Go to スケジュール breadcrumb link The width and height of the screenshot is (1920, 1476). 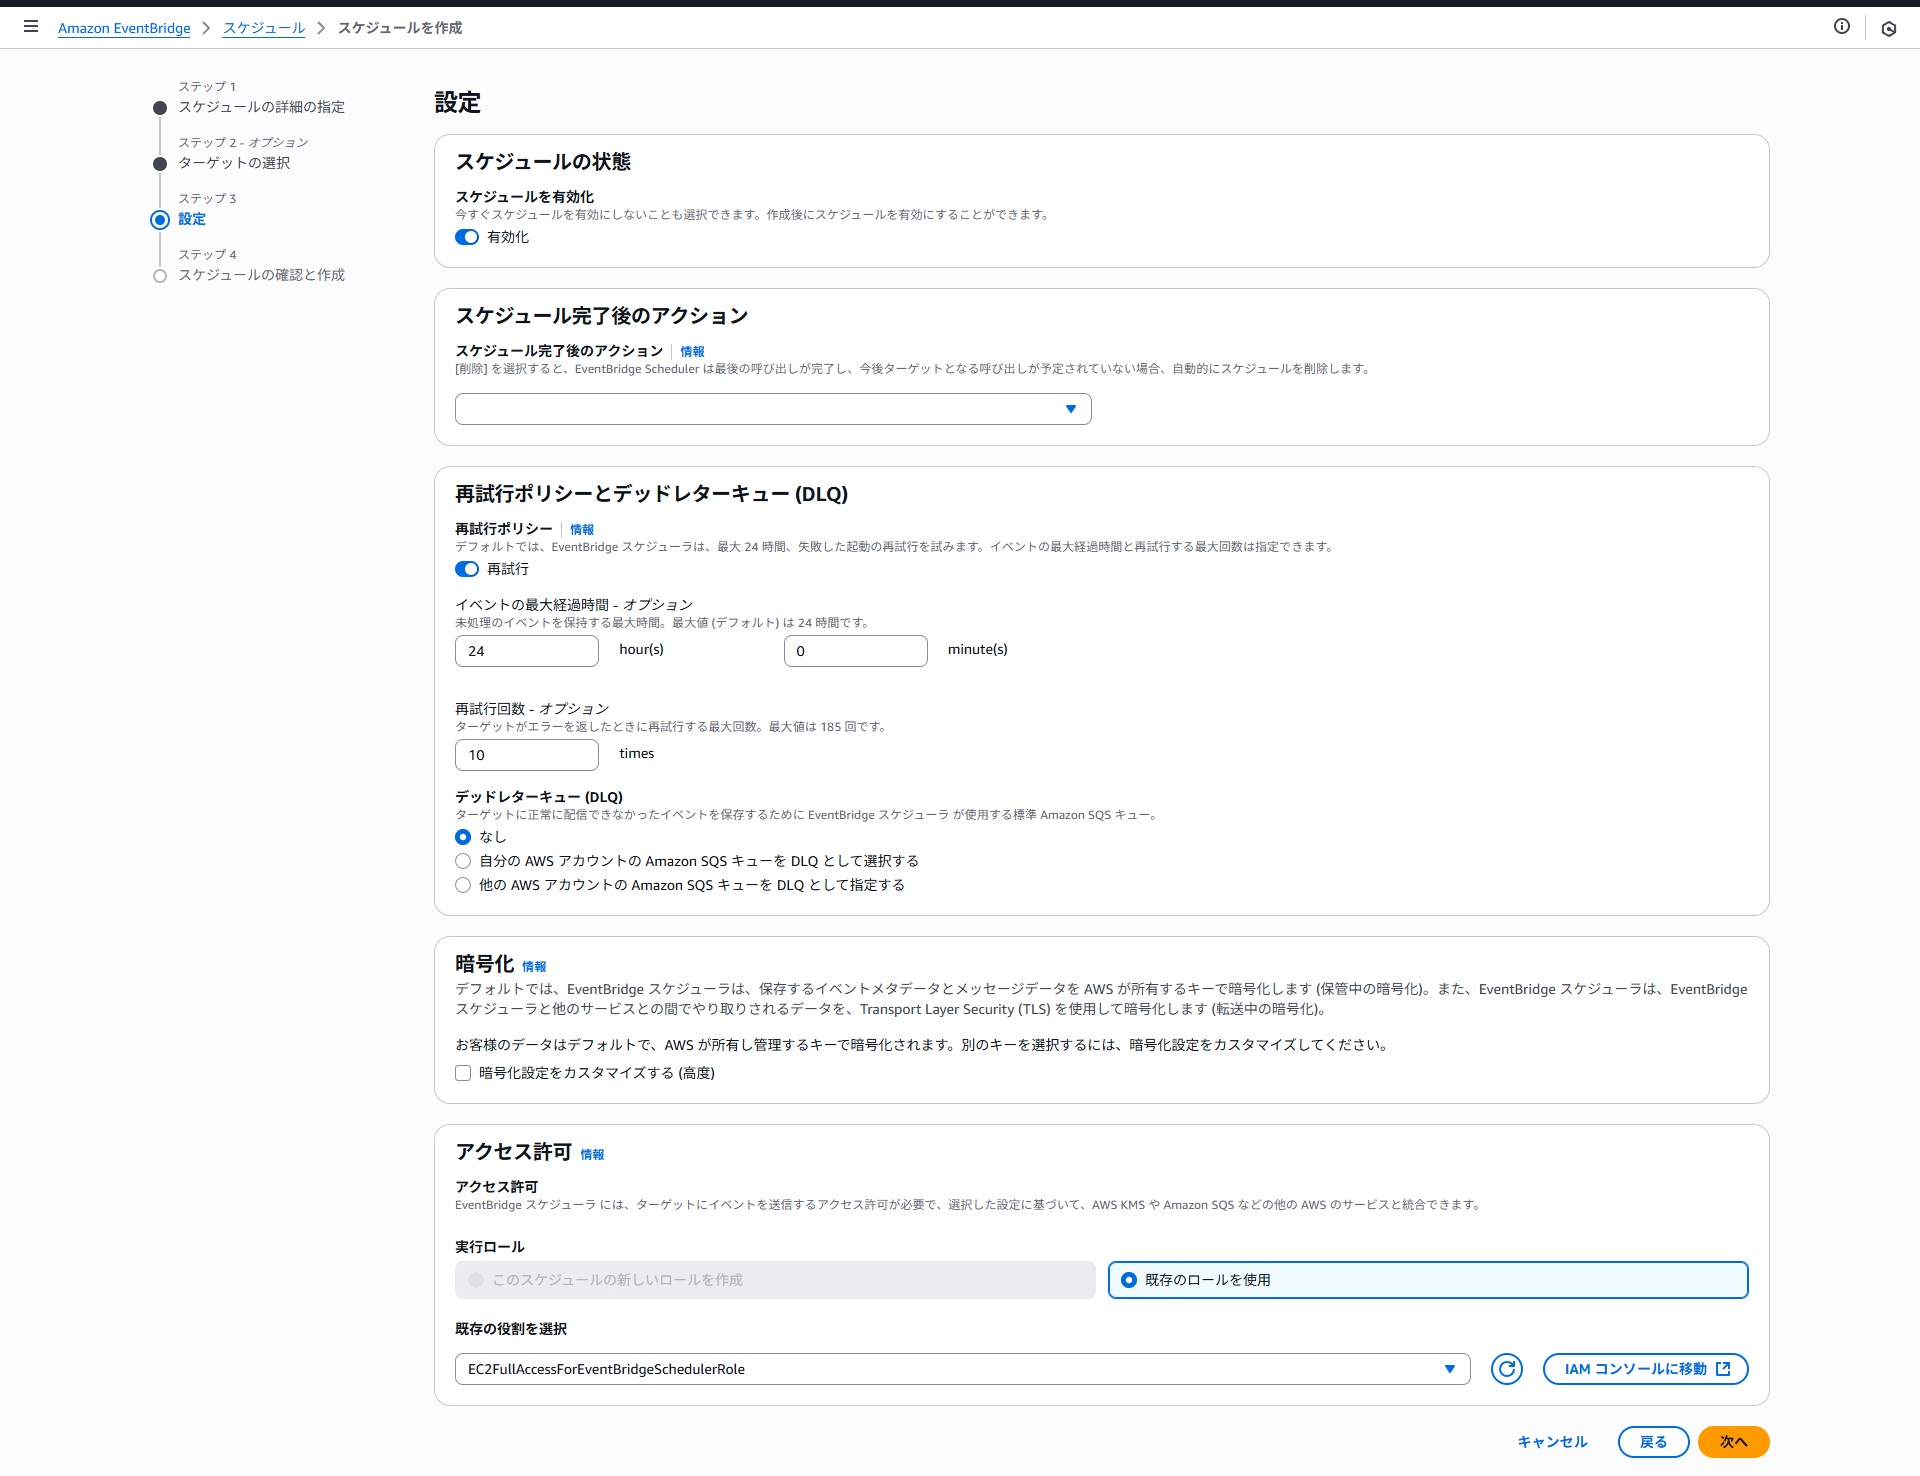point(264,28)
